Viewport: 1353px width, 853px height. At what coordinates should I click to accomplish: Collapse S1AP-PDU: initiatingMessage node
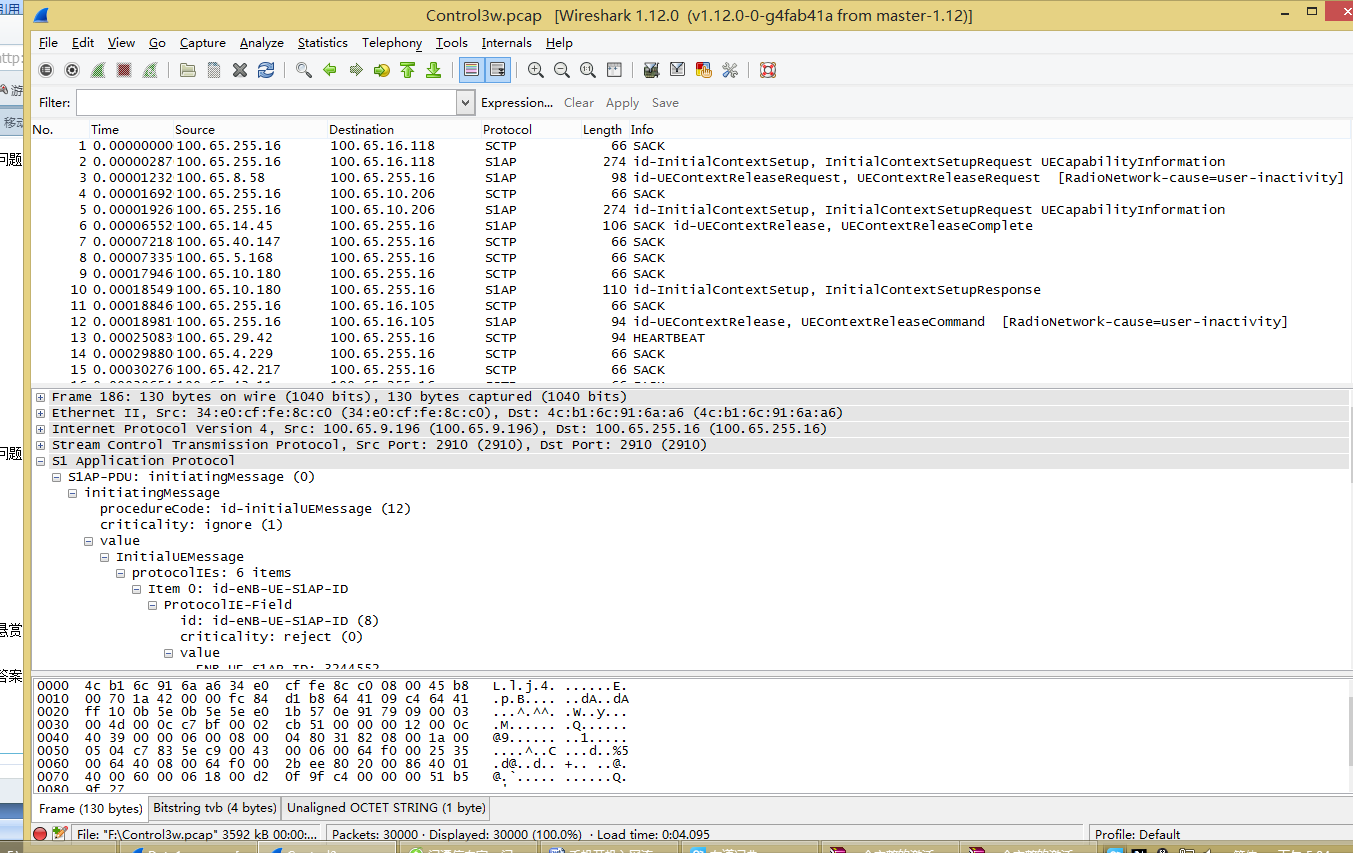click(x=57, y=477)
